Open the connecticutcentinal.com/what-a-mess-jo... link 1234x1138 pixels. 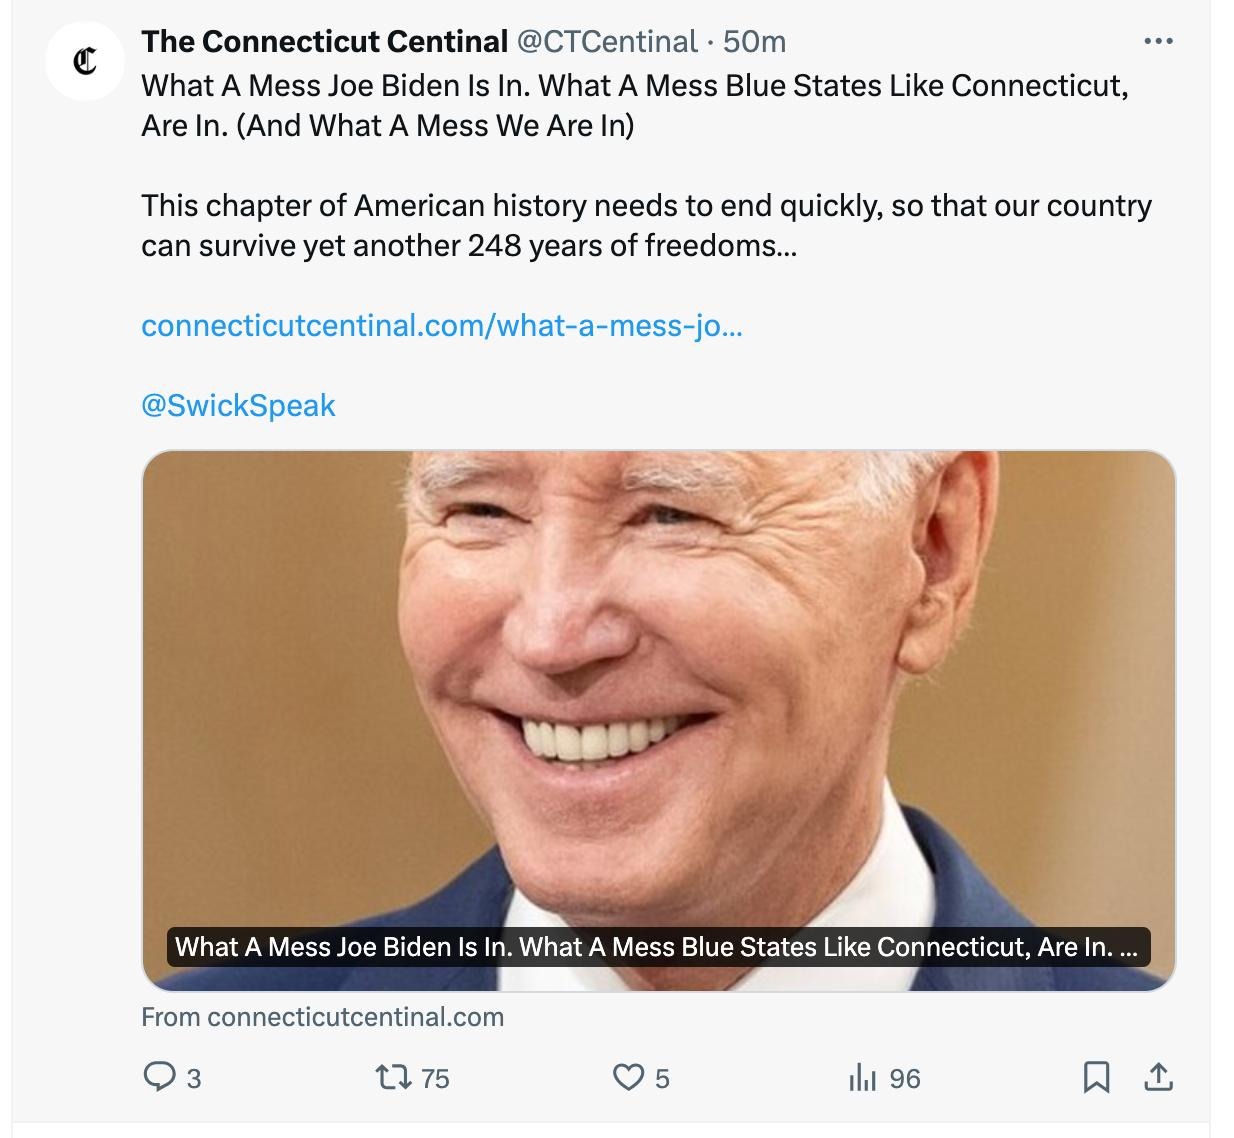(x=442, y=325)
